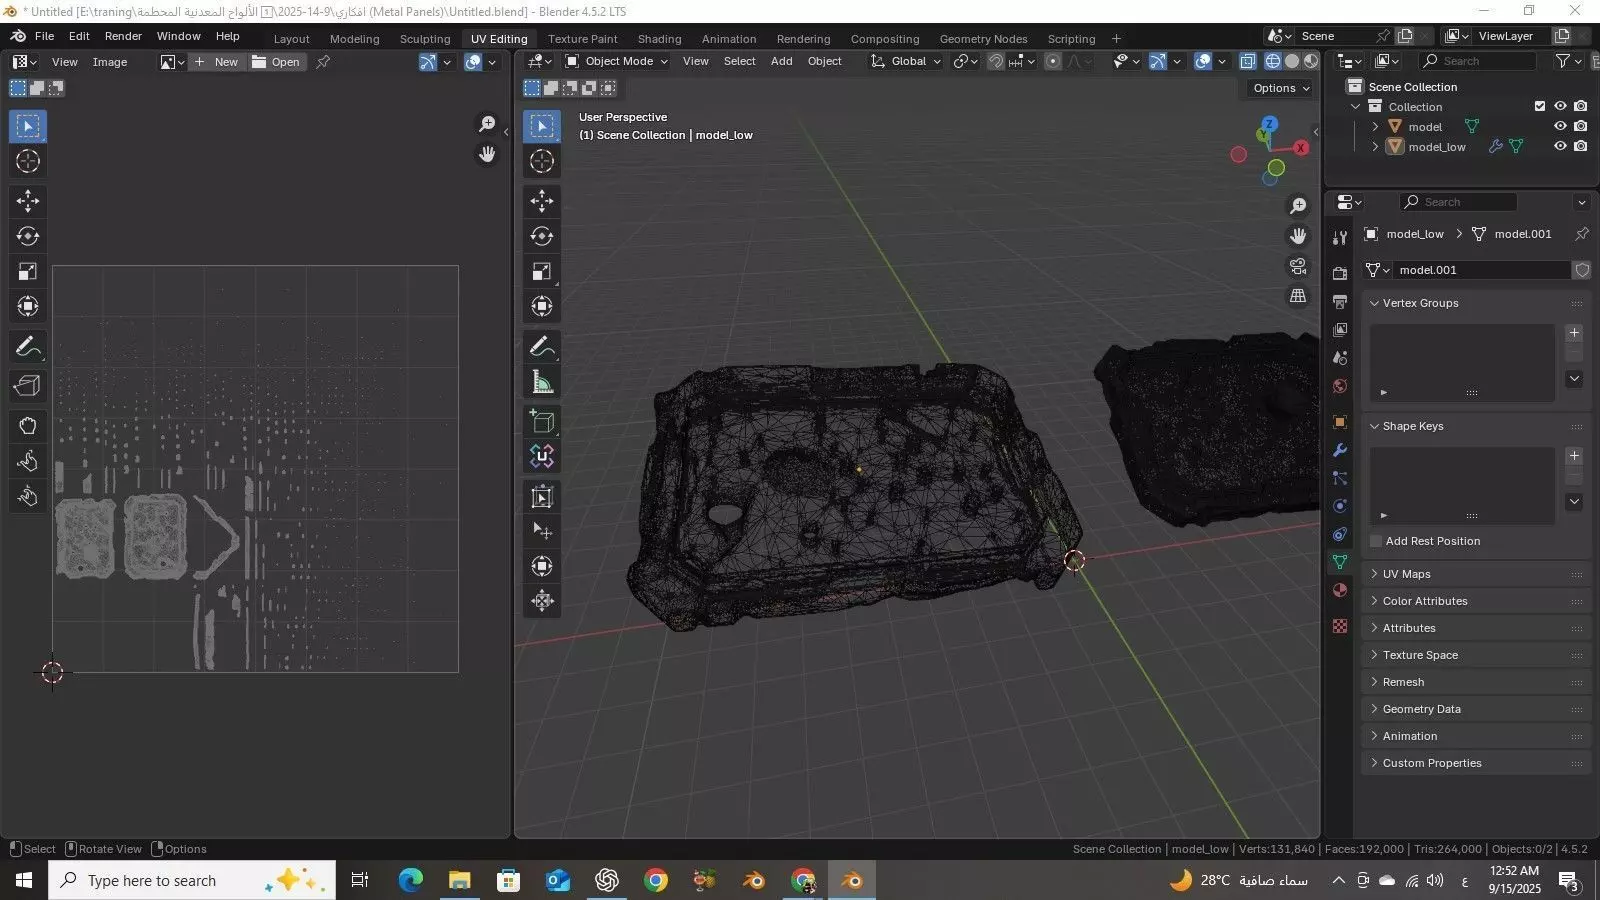The image size is (1600, 900).
Task: Open the Modifiers wrench properties tab
Action: coord(1340,450)
